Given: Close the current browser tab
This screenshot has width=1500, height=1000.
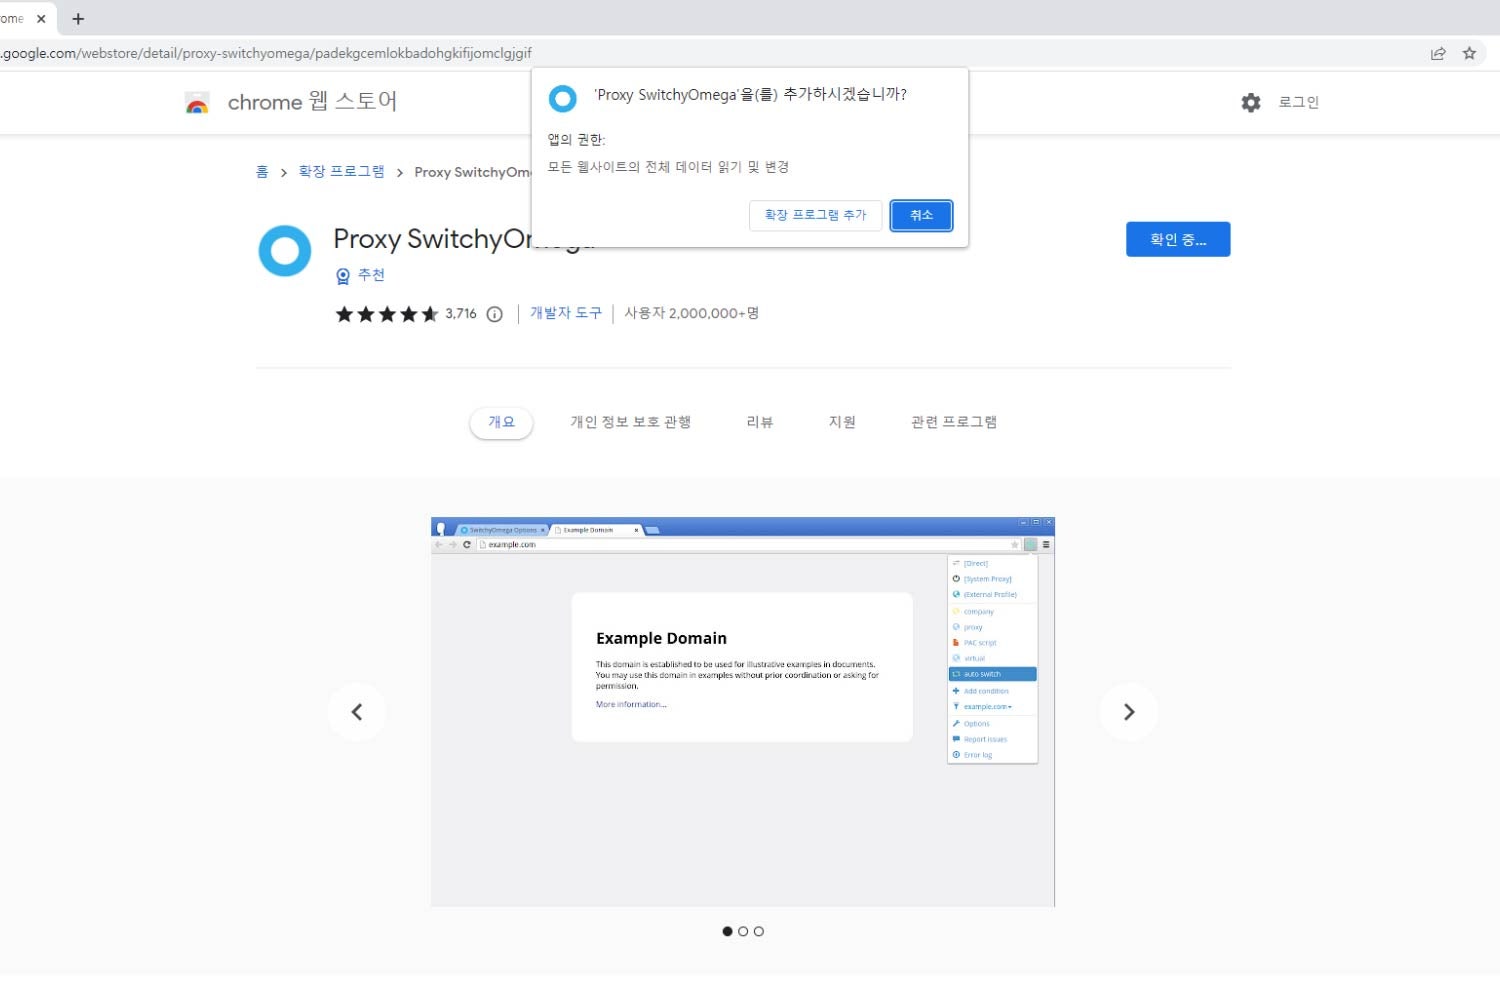Looking at the screenshot, I should (41, 19).
